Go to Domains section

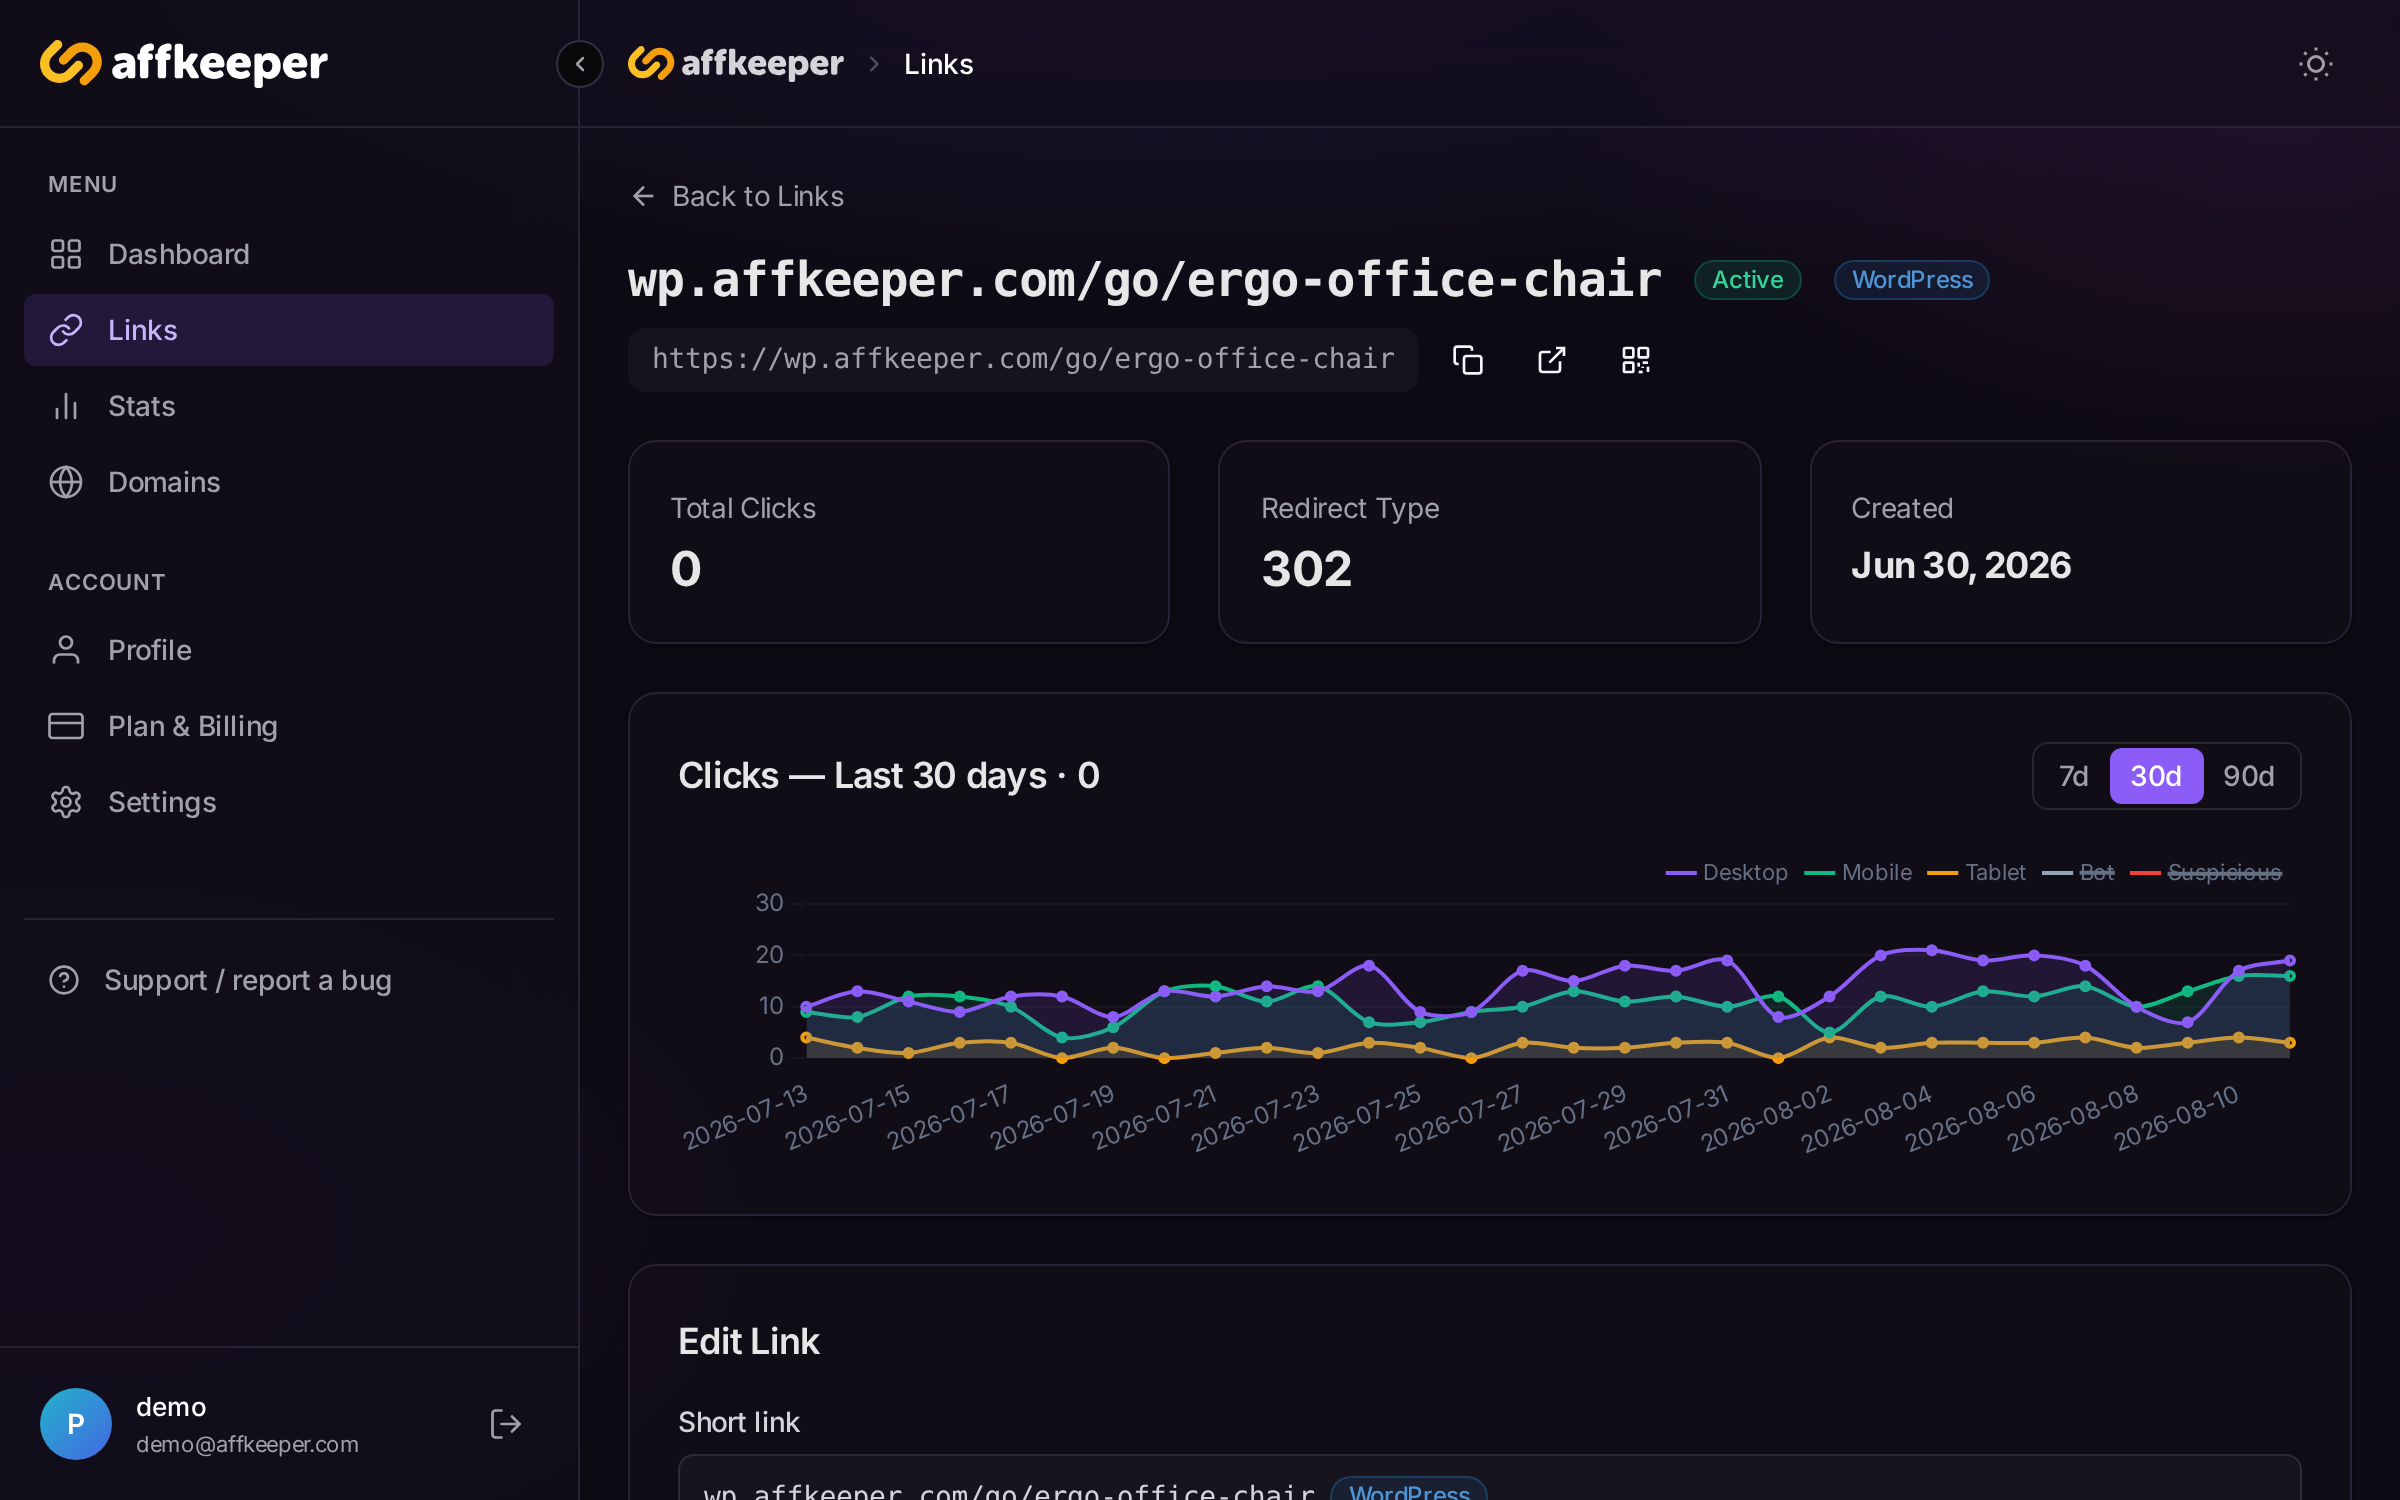pyautogui.click(x=289, y=482)
